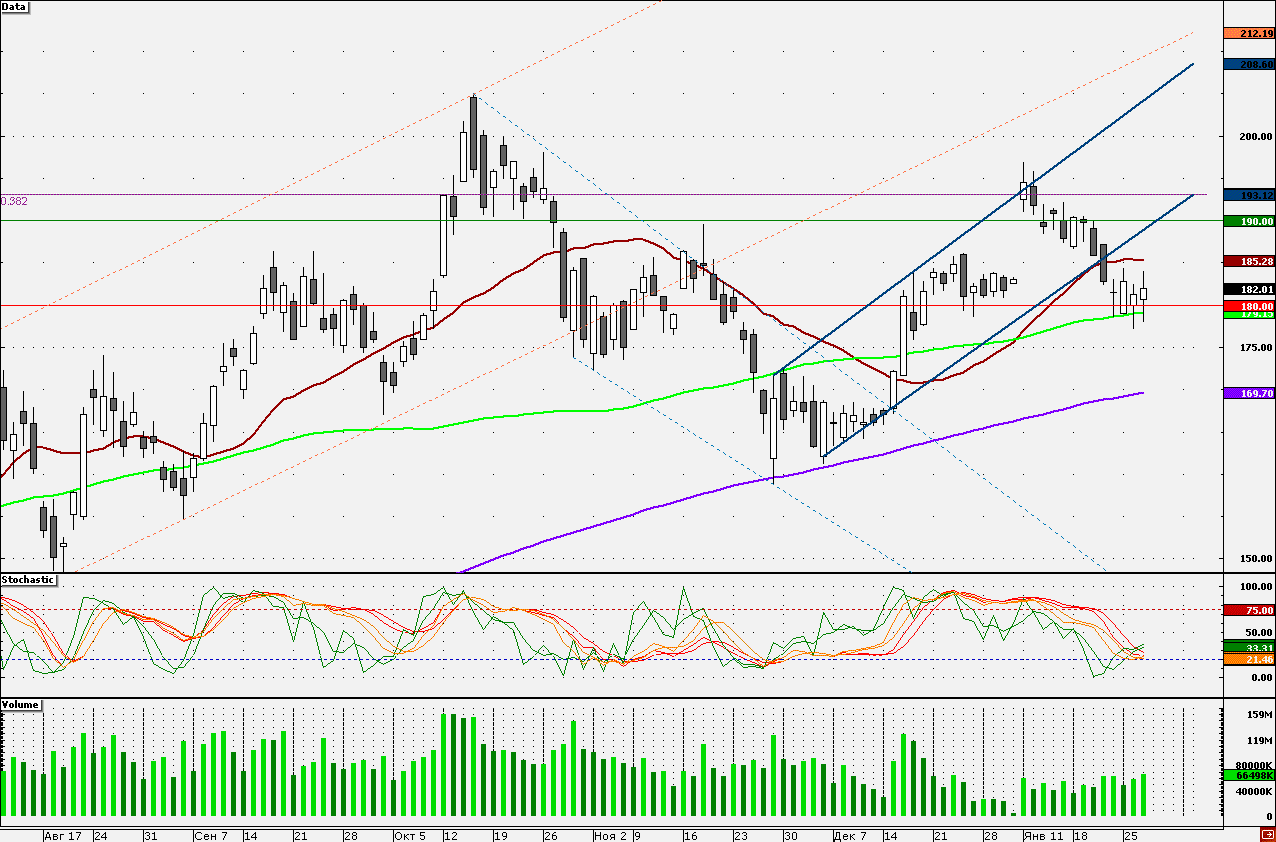The height and width of the screenshot is (842, 1276).
Task: Click the black 182.01 last price marker
Action: point(1249,290)
